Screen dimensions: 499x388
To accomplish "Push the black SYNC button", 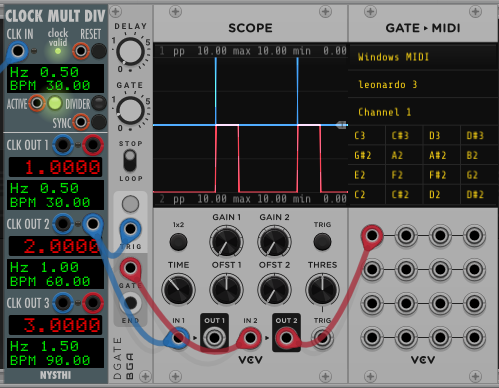I will click(99, 122).
